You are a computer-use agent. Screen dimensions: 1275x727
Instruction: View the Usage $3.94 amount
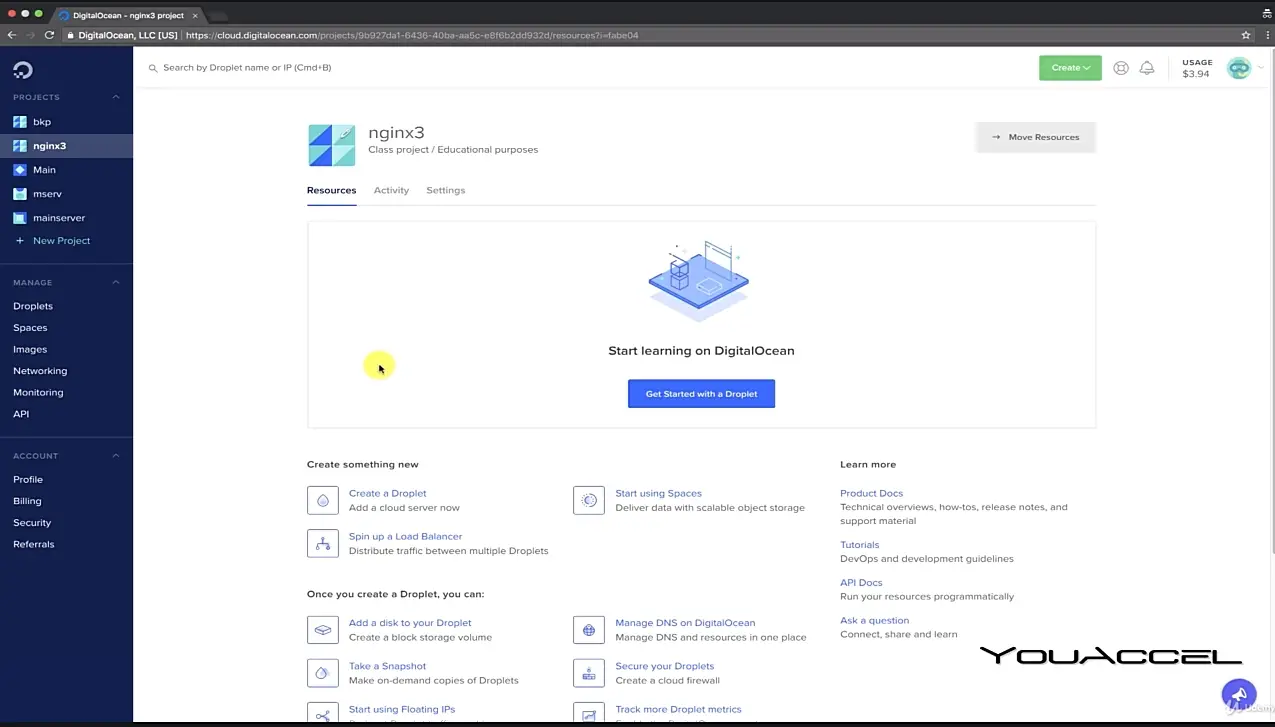(1196, 74)
